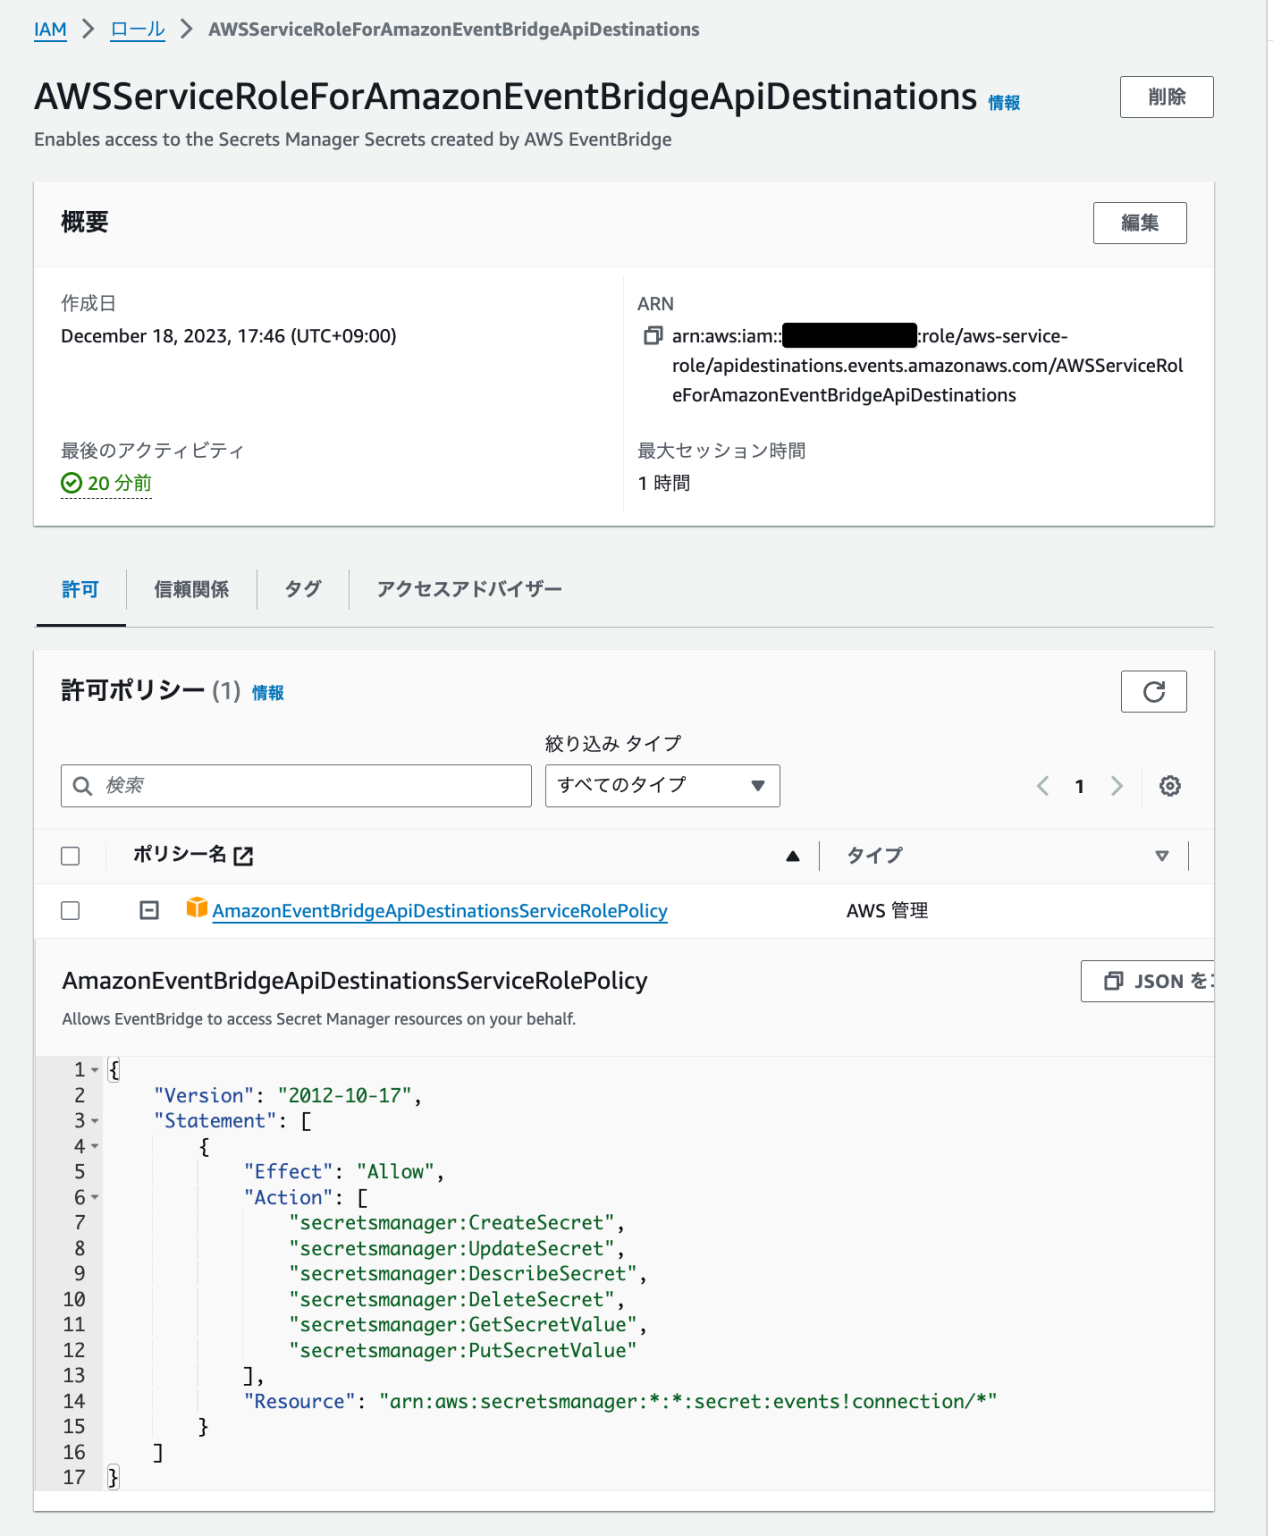Collapse JSON Statement block at line 3

(95, 1121)
